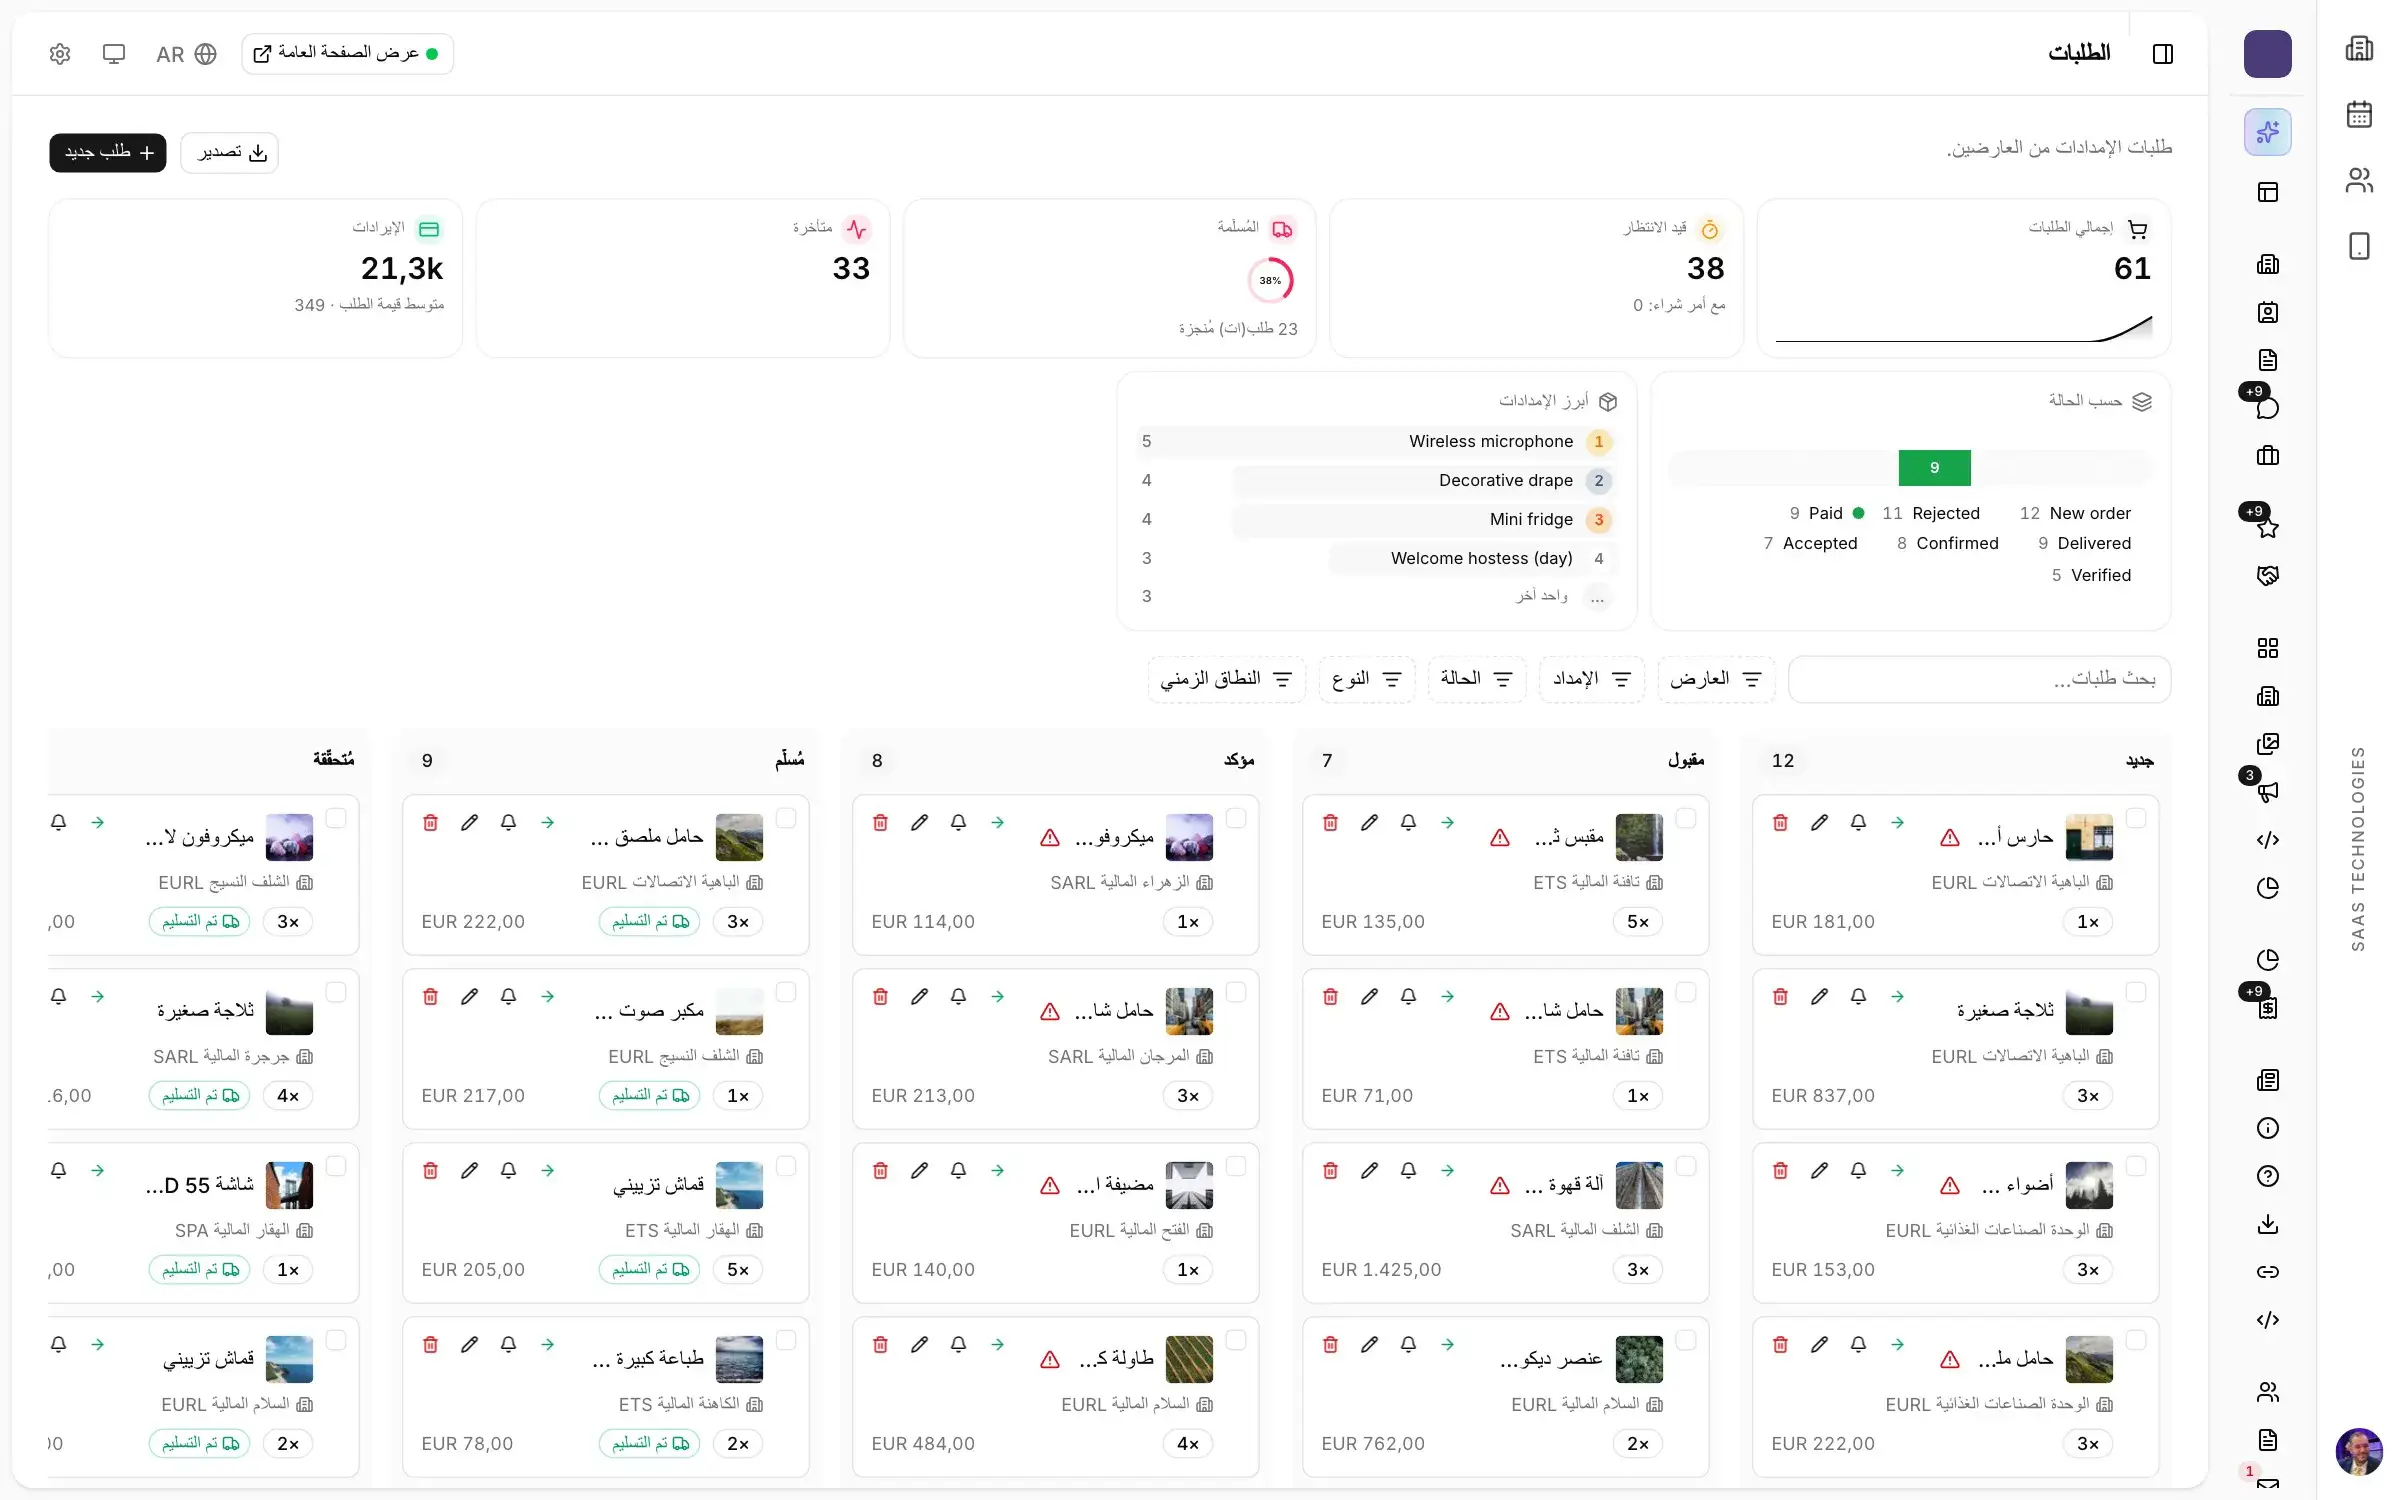Delete the EUR 484,00 order card

[880, 1344]
